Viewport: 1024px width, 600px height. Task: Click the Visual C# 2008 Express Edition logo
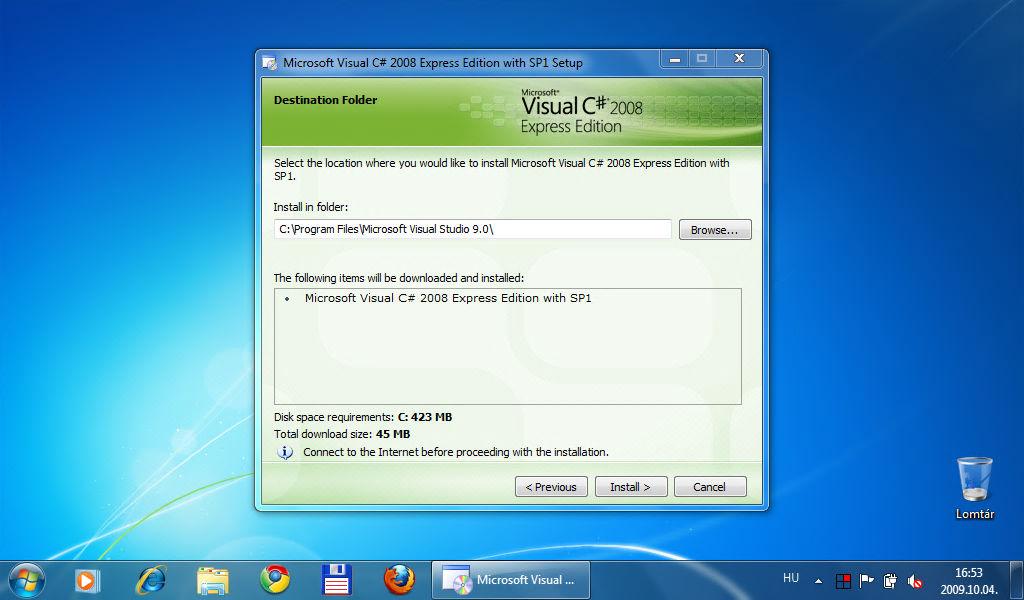[x=581, y=112]
